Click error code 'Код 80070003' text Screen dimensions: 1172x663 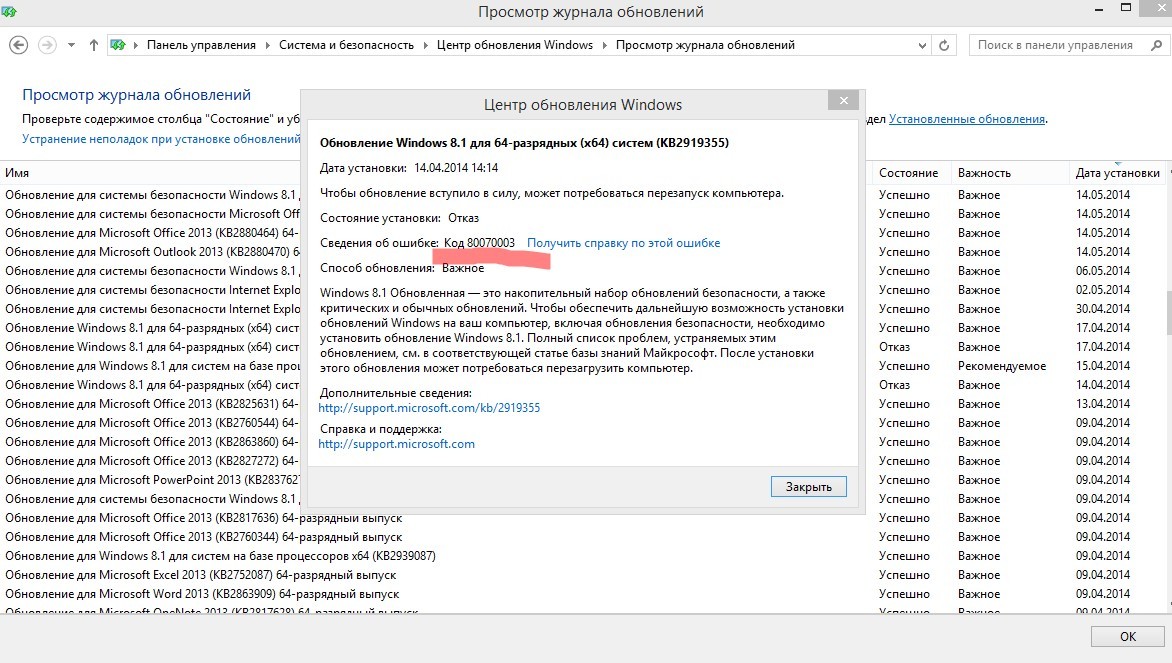(x=479, y=243)
